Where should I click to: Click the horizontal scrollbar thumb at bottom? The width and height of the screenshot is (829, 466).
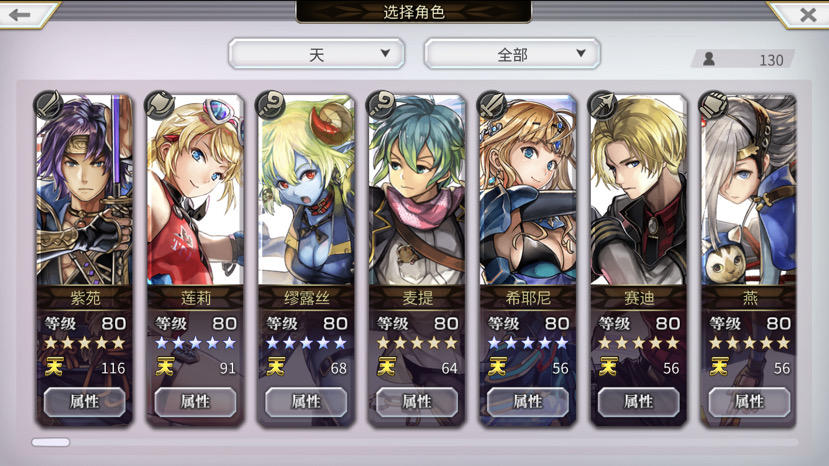(x=51, y=442)
